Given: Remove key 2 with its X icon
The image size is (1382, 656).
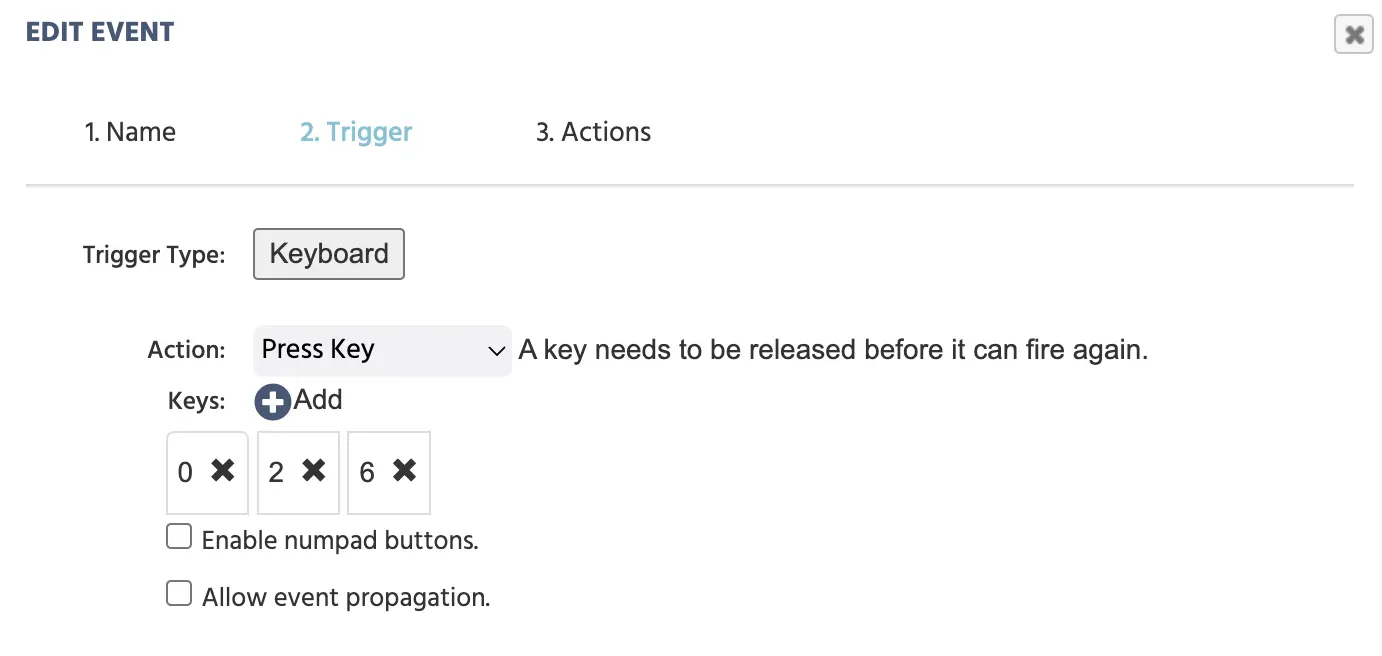Looking at the screenshot, I should click(x=314, y=470).
